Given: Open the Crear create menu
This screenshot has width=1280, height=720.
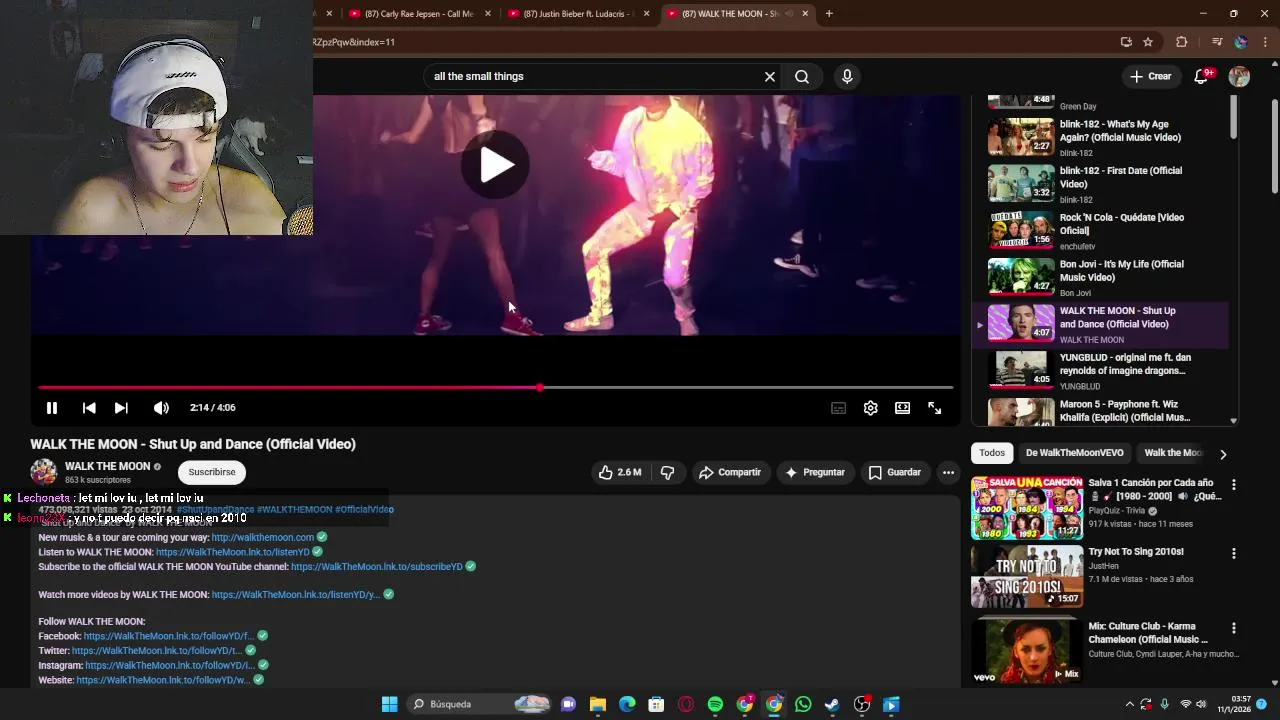Looking at the screenshot, I should click(1150, 76).
